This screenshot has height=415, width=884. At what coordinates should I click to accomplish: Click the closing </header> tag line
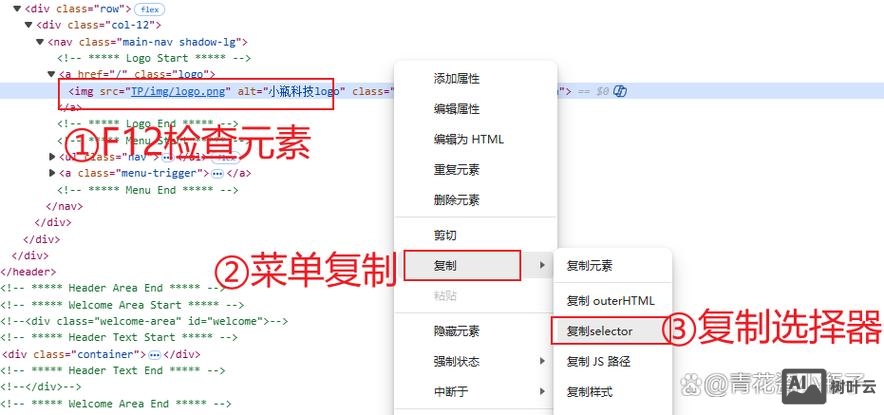coord(28,272)
